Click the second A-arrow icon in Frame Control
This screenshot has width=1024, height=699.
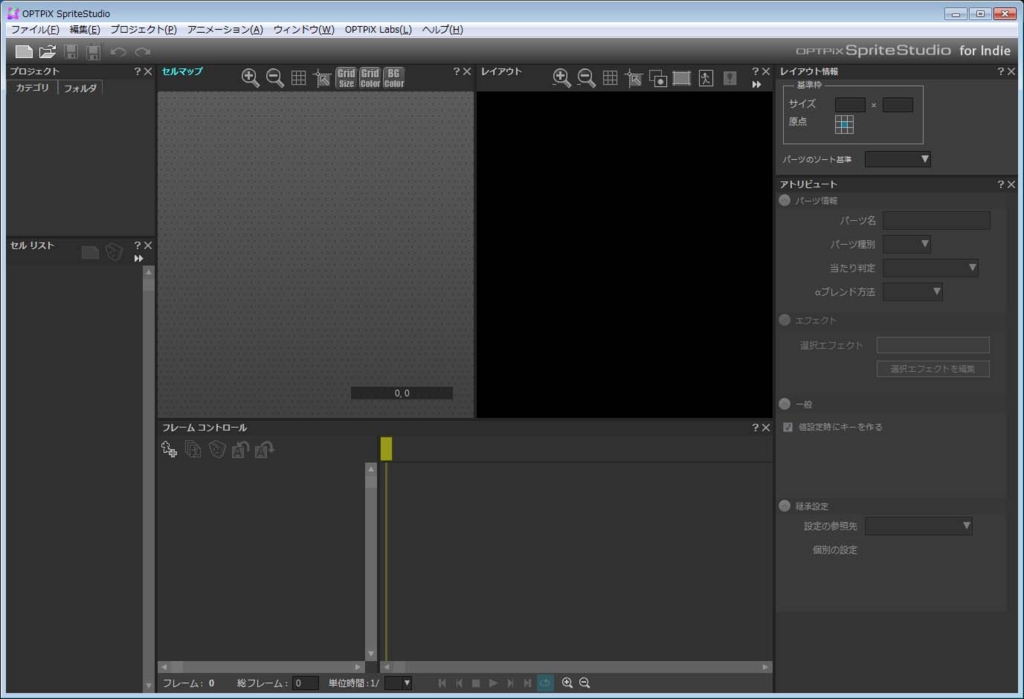click(x=264, y=449)
